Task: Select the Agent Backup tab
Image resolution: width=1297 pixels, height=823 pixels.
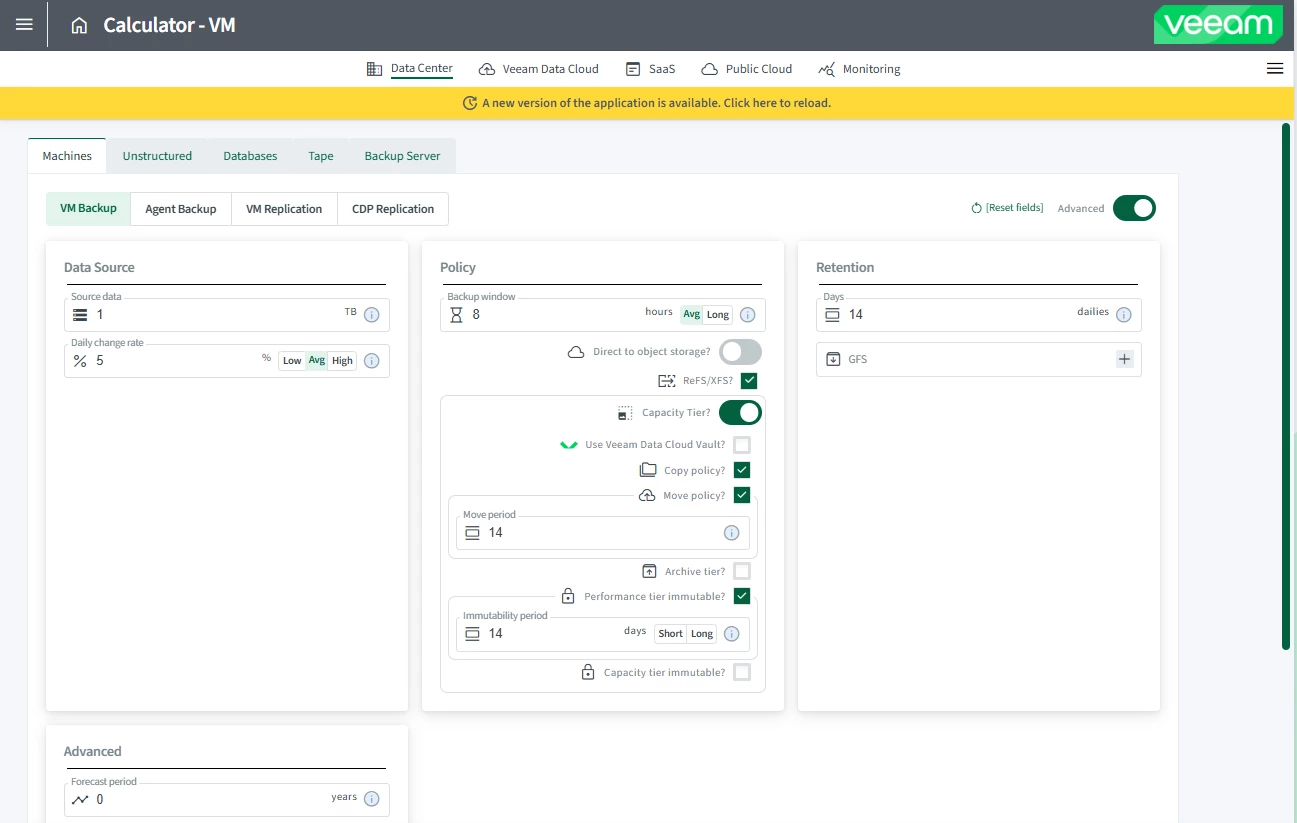Action: click(x=181, y=209)
